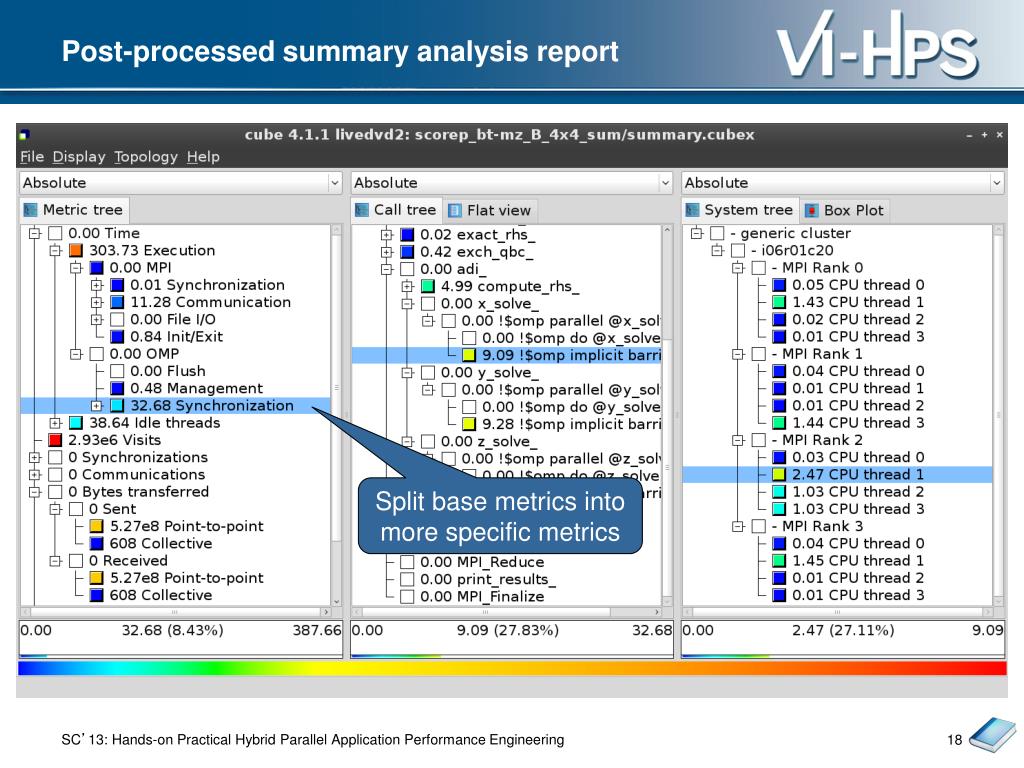Collapse the 0.00 x_solve_ node
The height and width of the screenshot is (768, 1024).
pos(408,304)
